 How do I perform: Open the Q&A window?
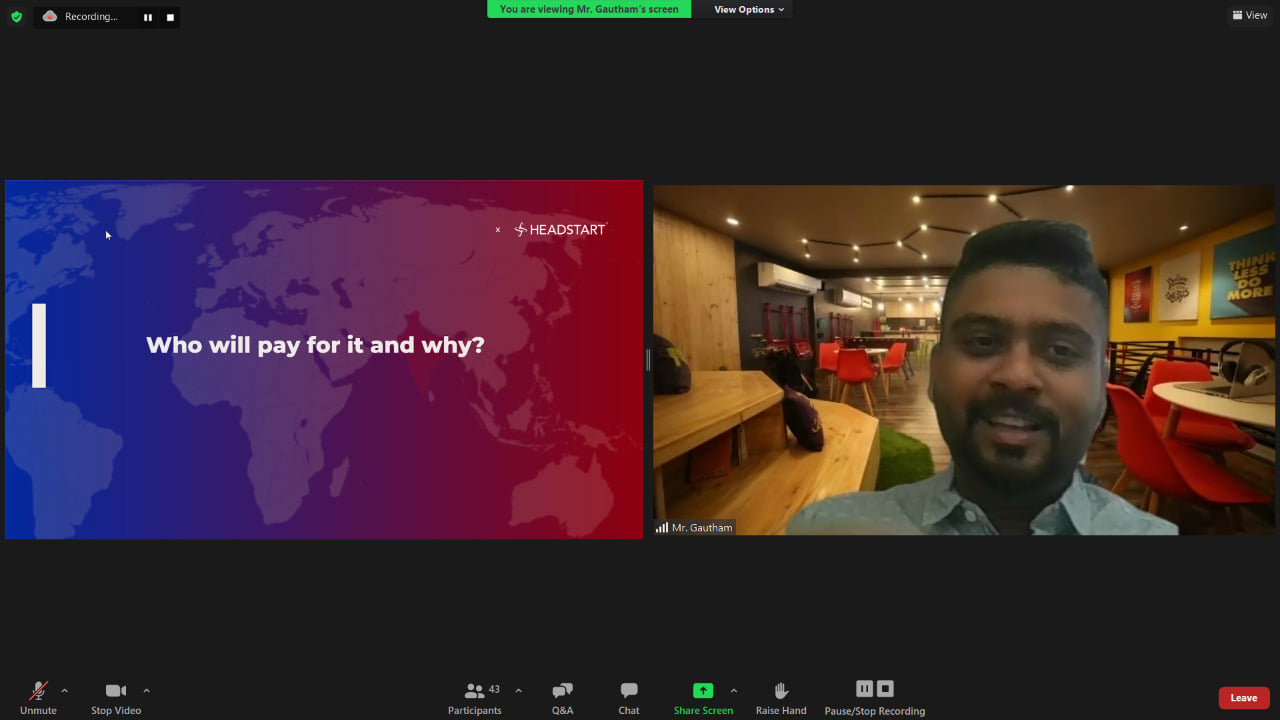tap(562, 697)
